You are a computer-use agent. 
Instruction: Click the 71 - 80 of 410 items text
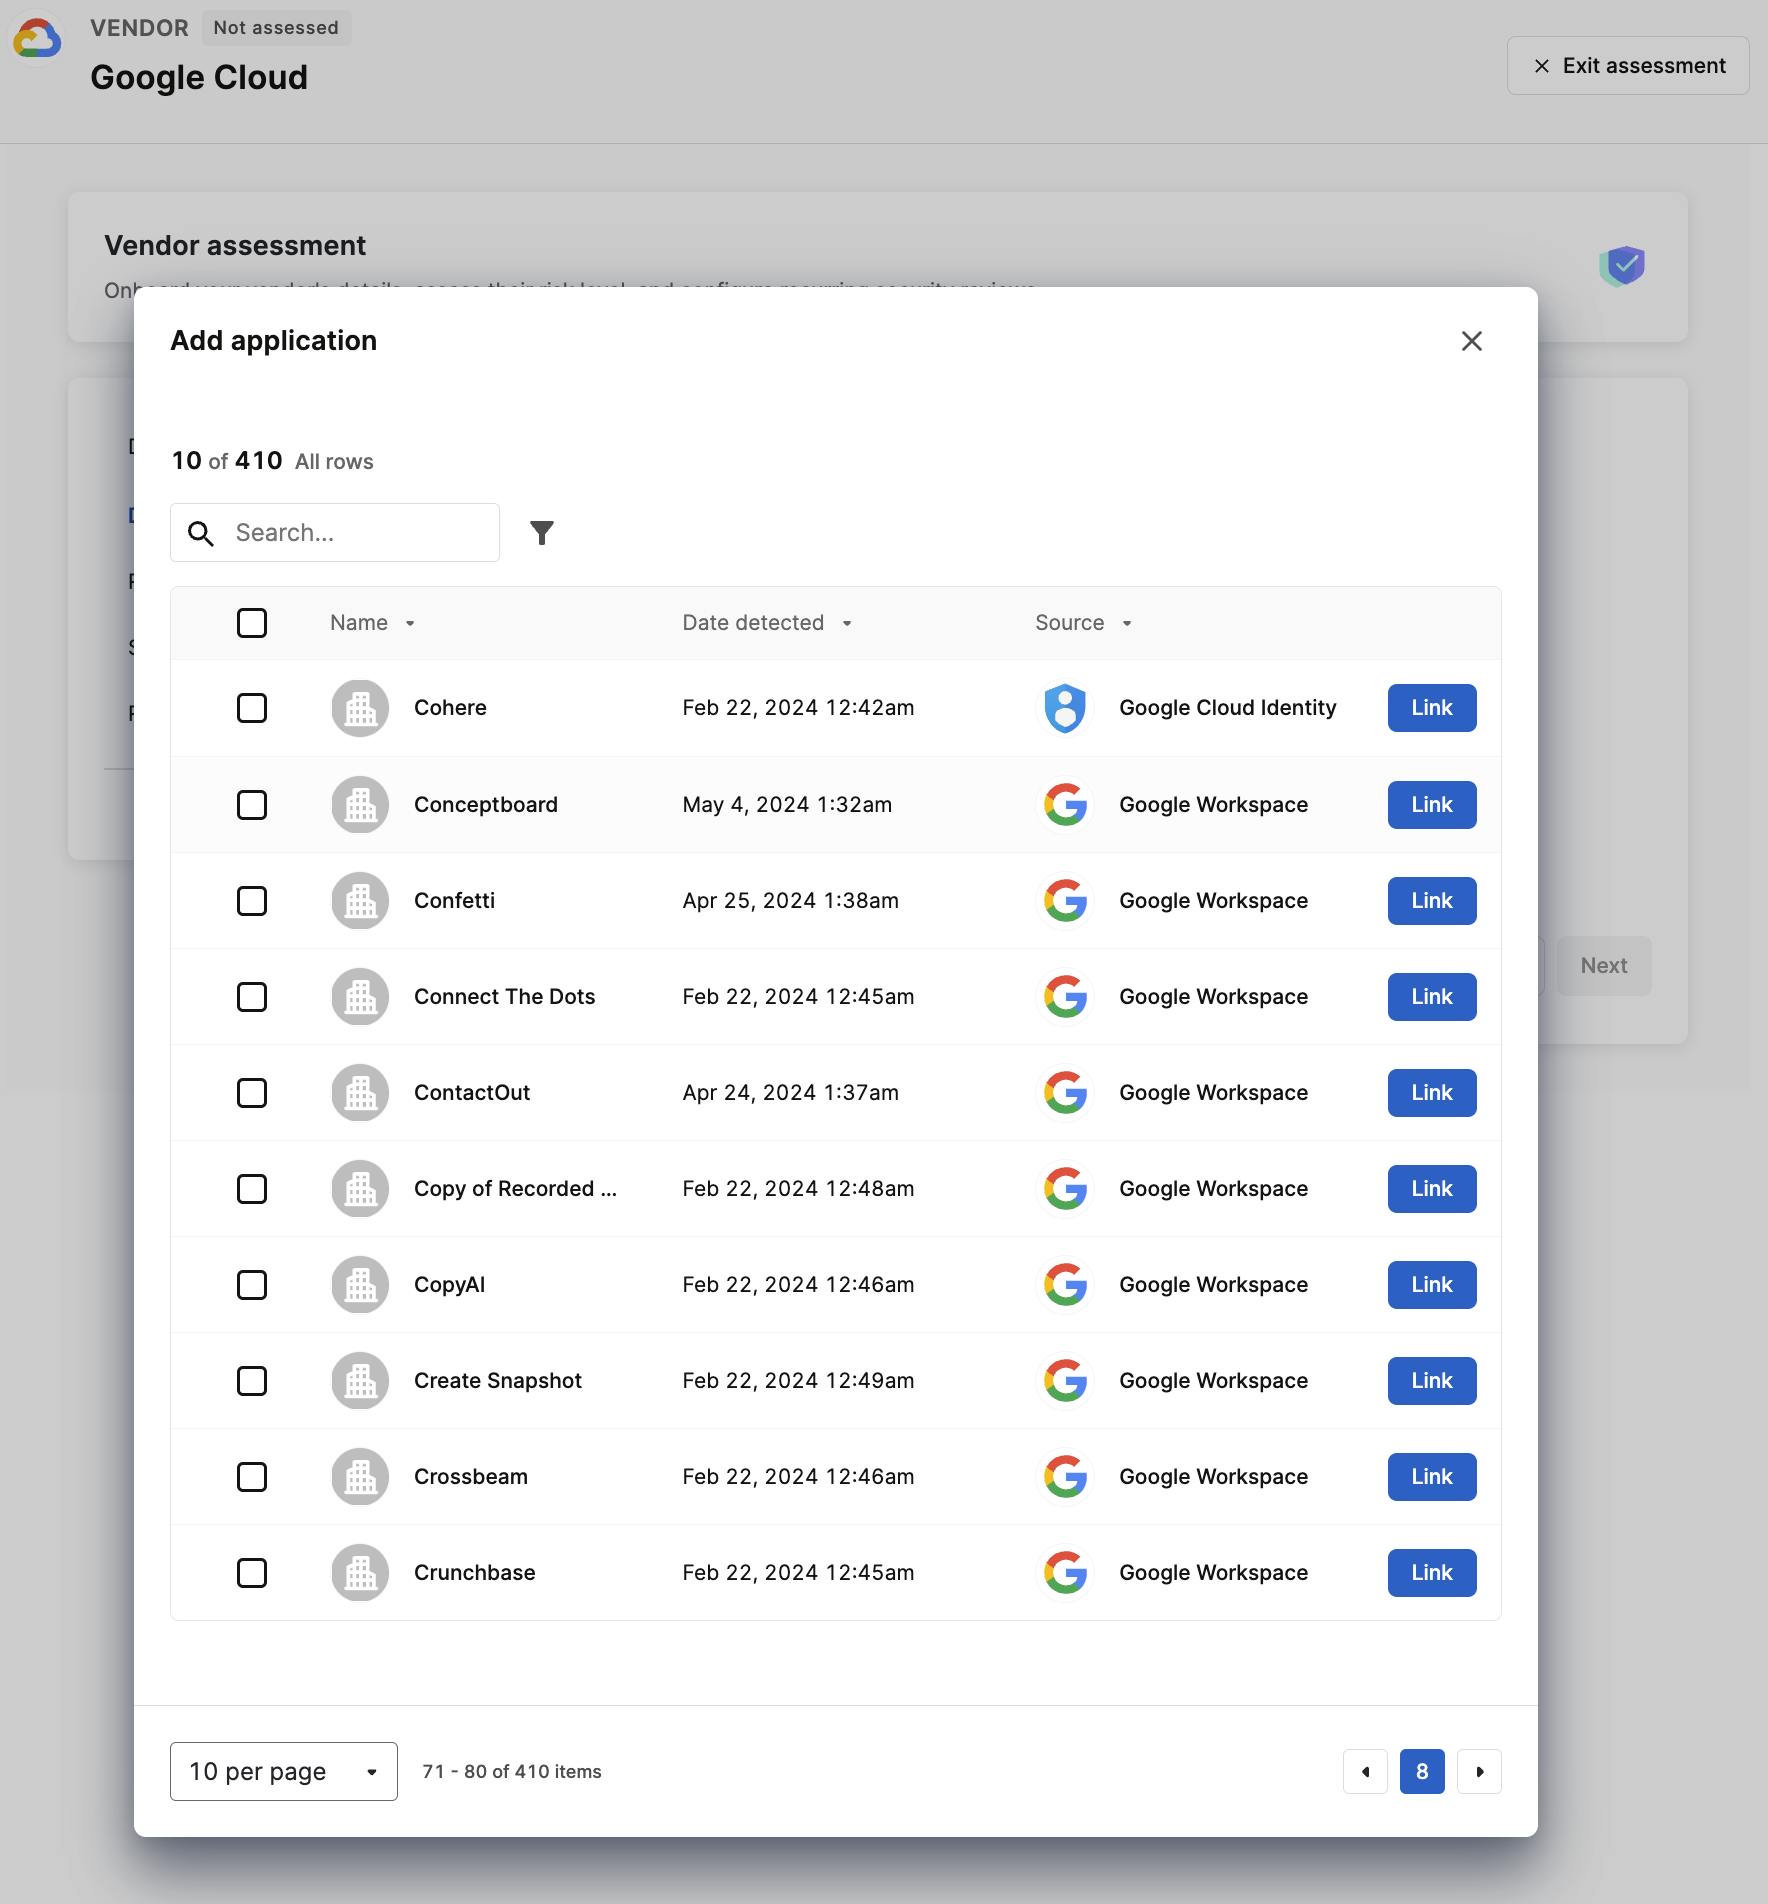coord(512,1772)
